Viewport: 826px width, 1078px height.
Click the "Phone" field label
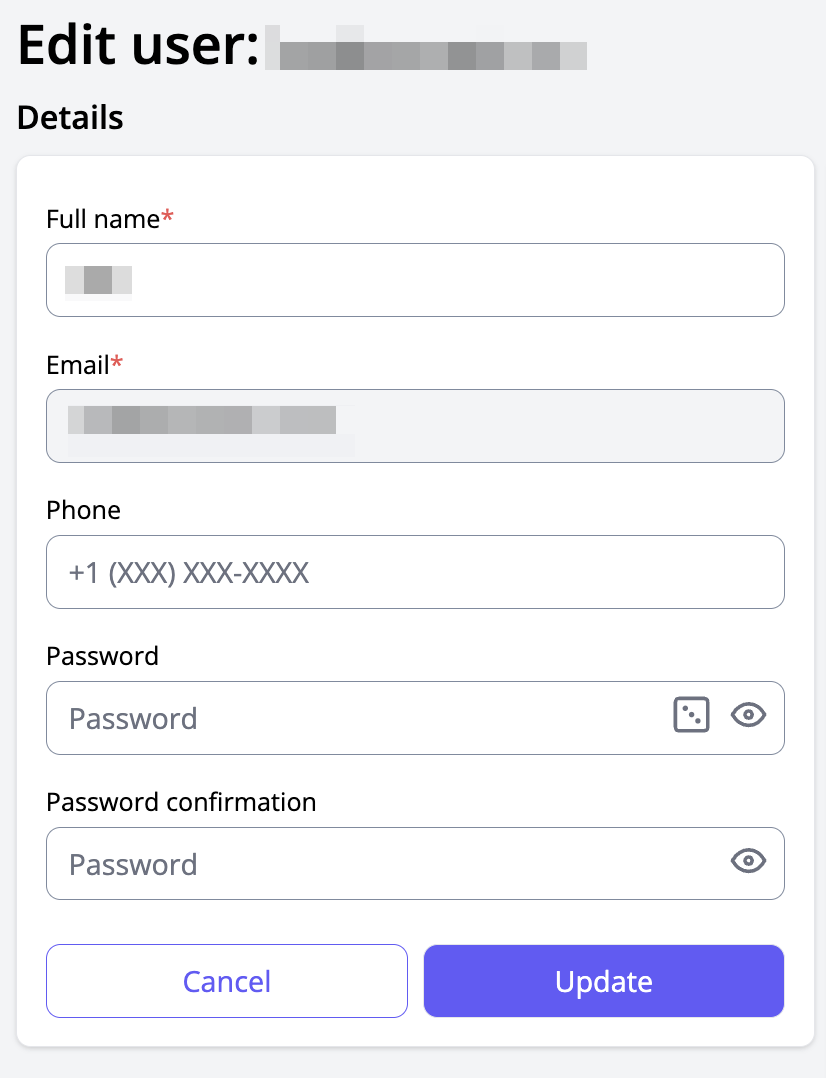[x=83, y=511]
